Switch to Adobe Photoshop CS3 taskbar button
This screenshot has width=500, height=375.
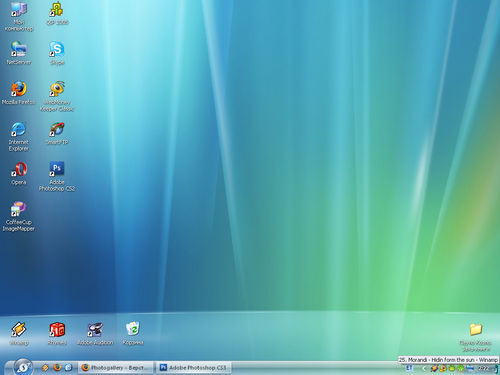coord(194,368)
